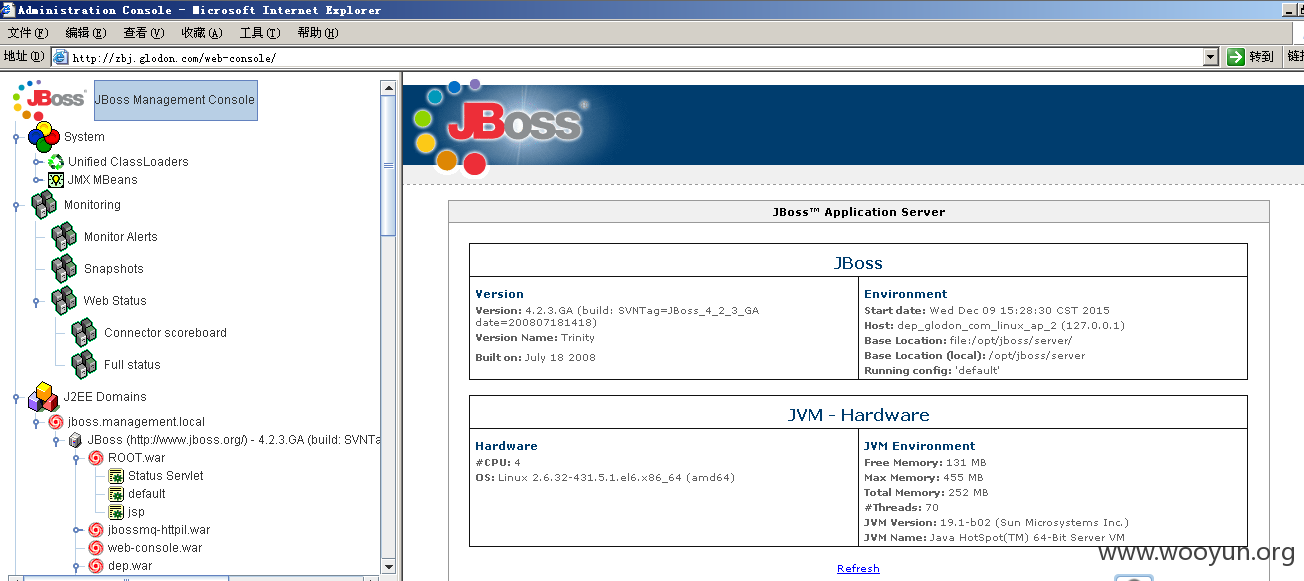The image size is (1304, 581).
Task: Open the Full status icon
Action: pyautogui.click(x=84, y=365)
